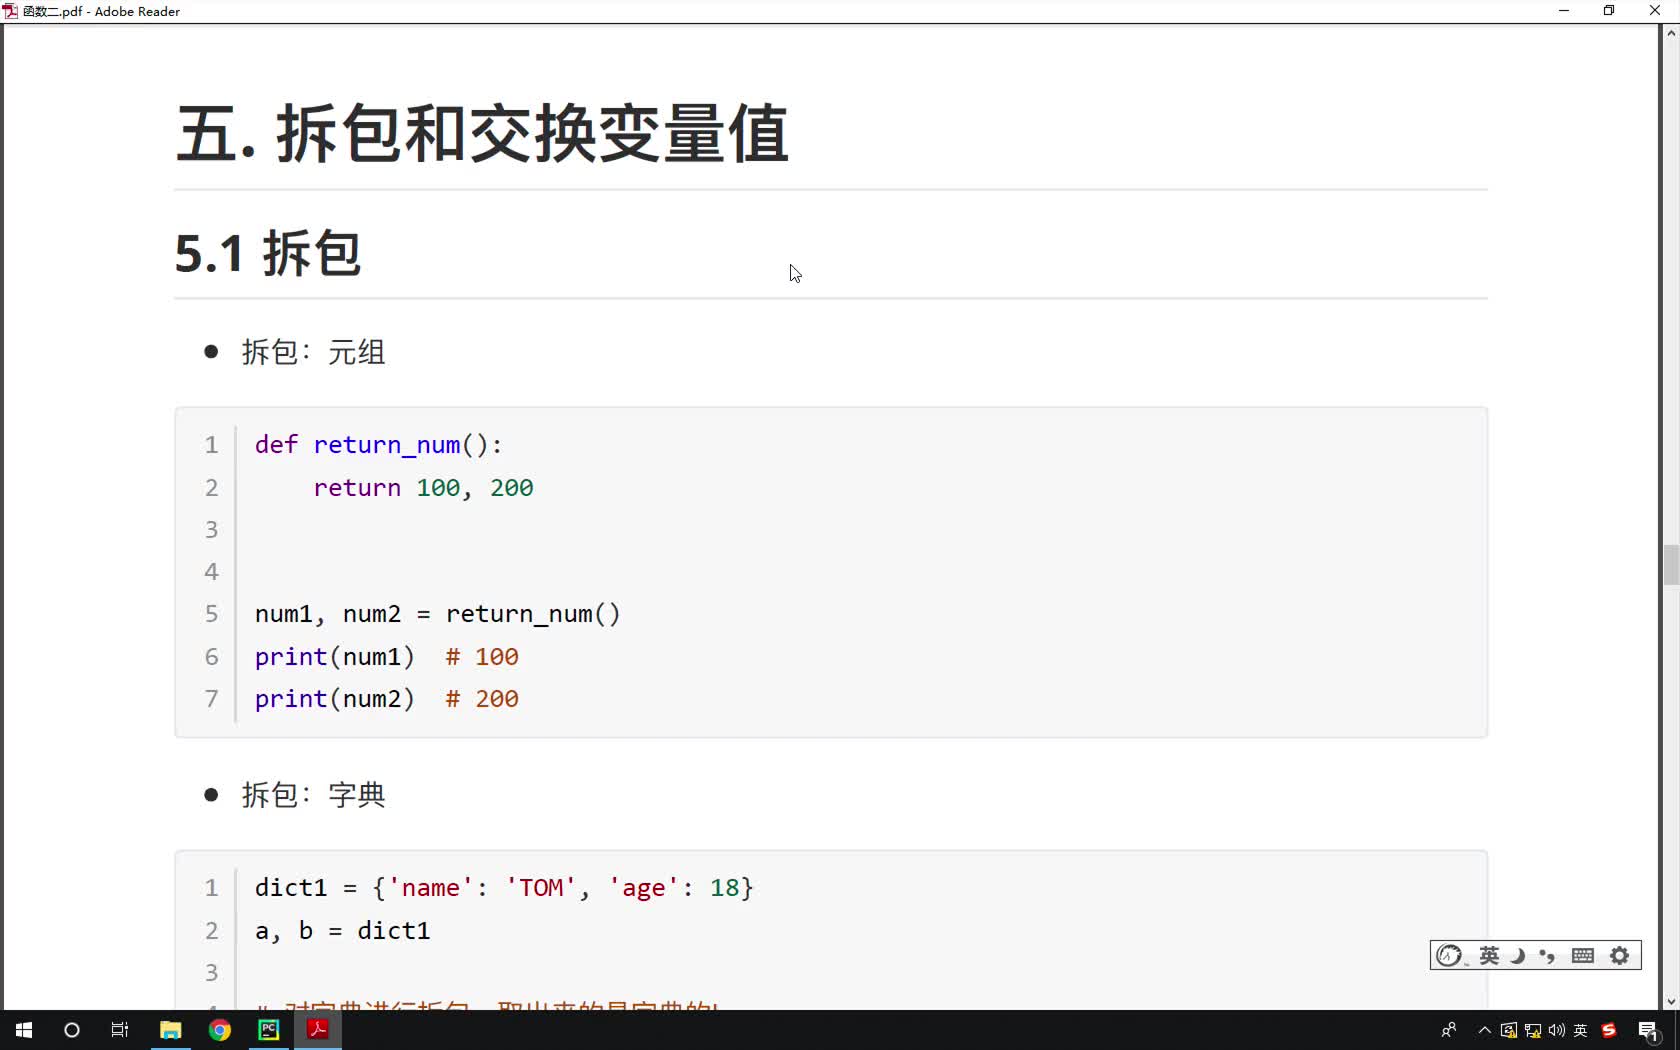Click the Cortana search circle
The image size is (1680, 1050).
pos(72,1030)
